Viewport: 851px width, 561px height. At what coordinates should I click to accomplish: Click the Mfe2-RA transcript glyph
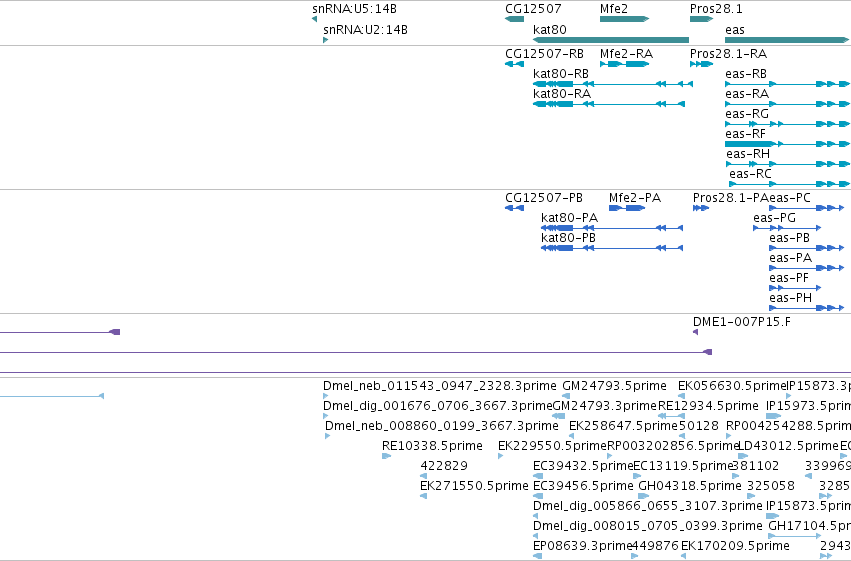pyautogui.click(x=624, y=64)
